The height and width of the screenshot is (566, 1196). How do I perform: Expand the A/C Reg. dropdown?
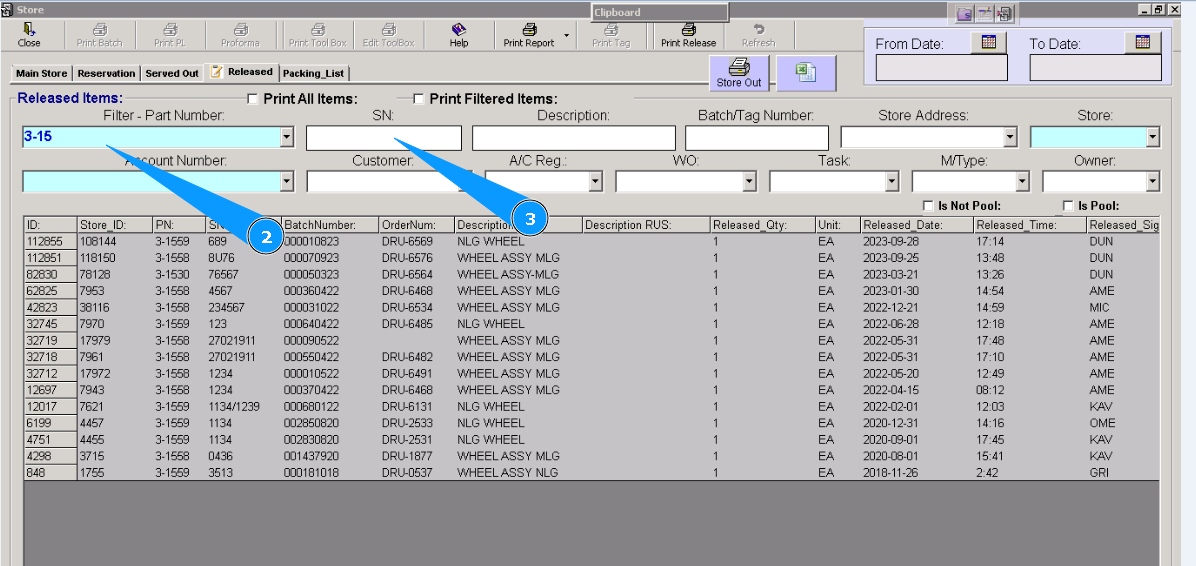(596, 182)
